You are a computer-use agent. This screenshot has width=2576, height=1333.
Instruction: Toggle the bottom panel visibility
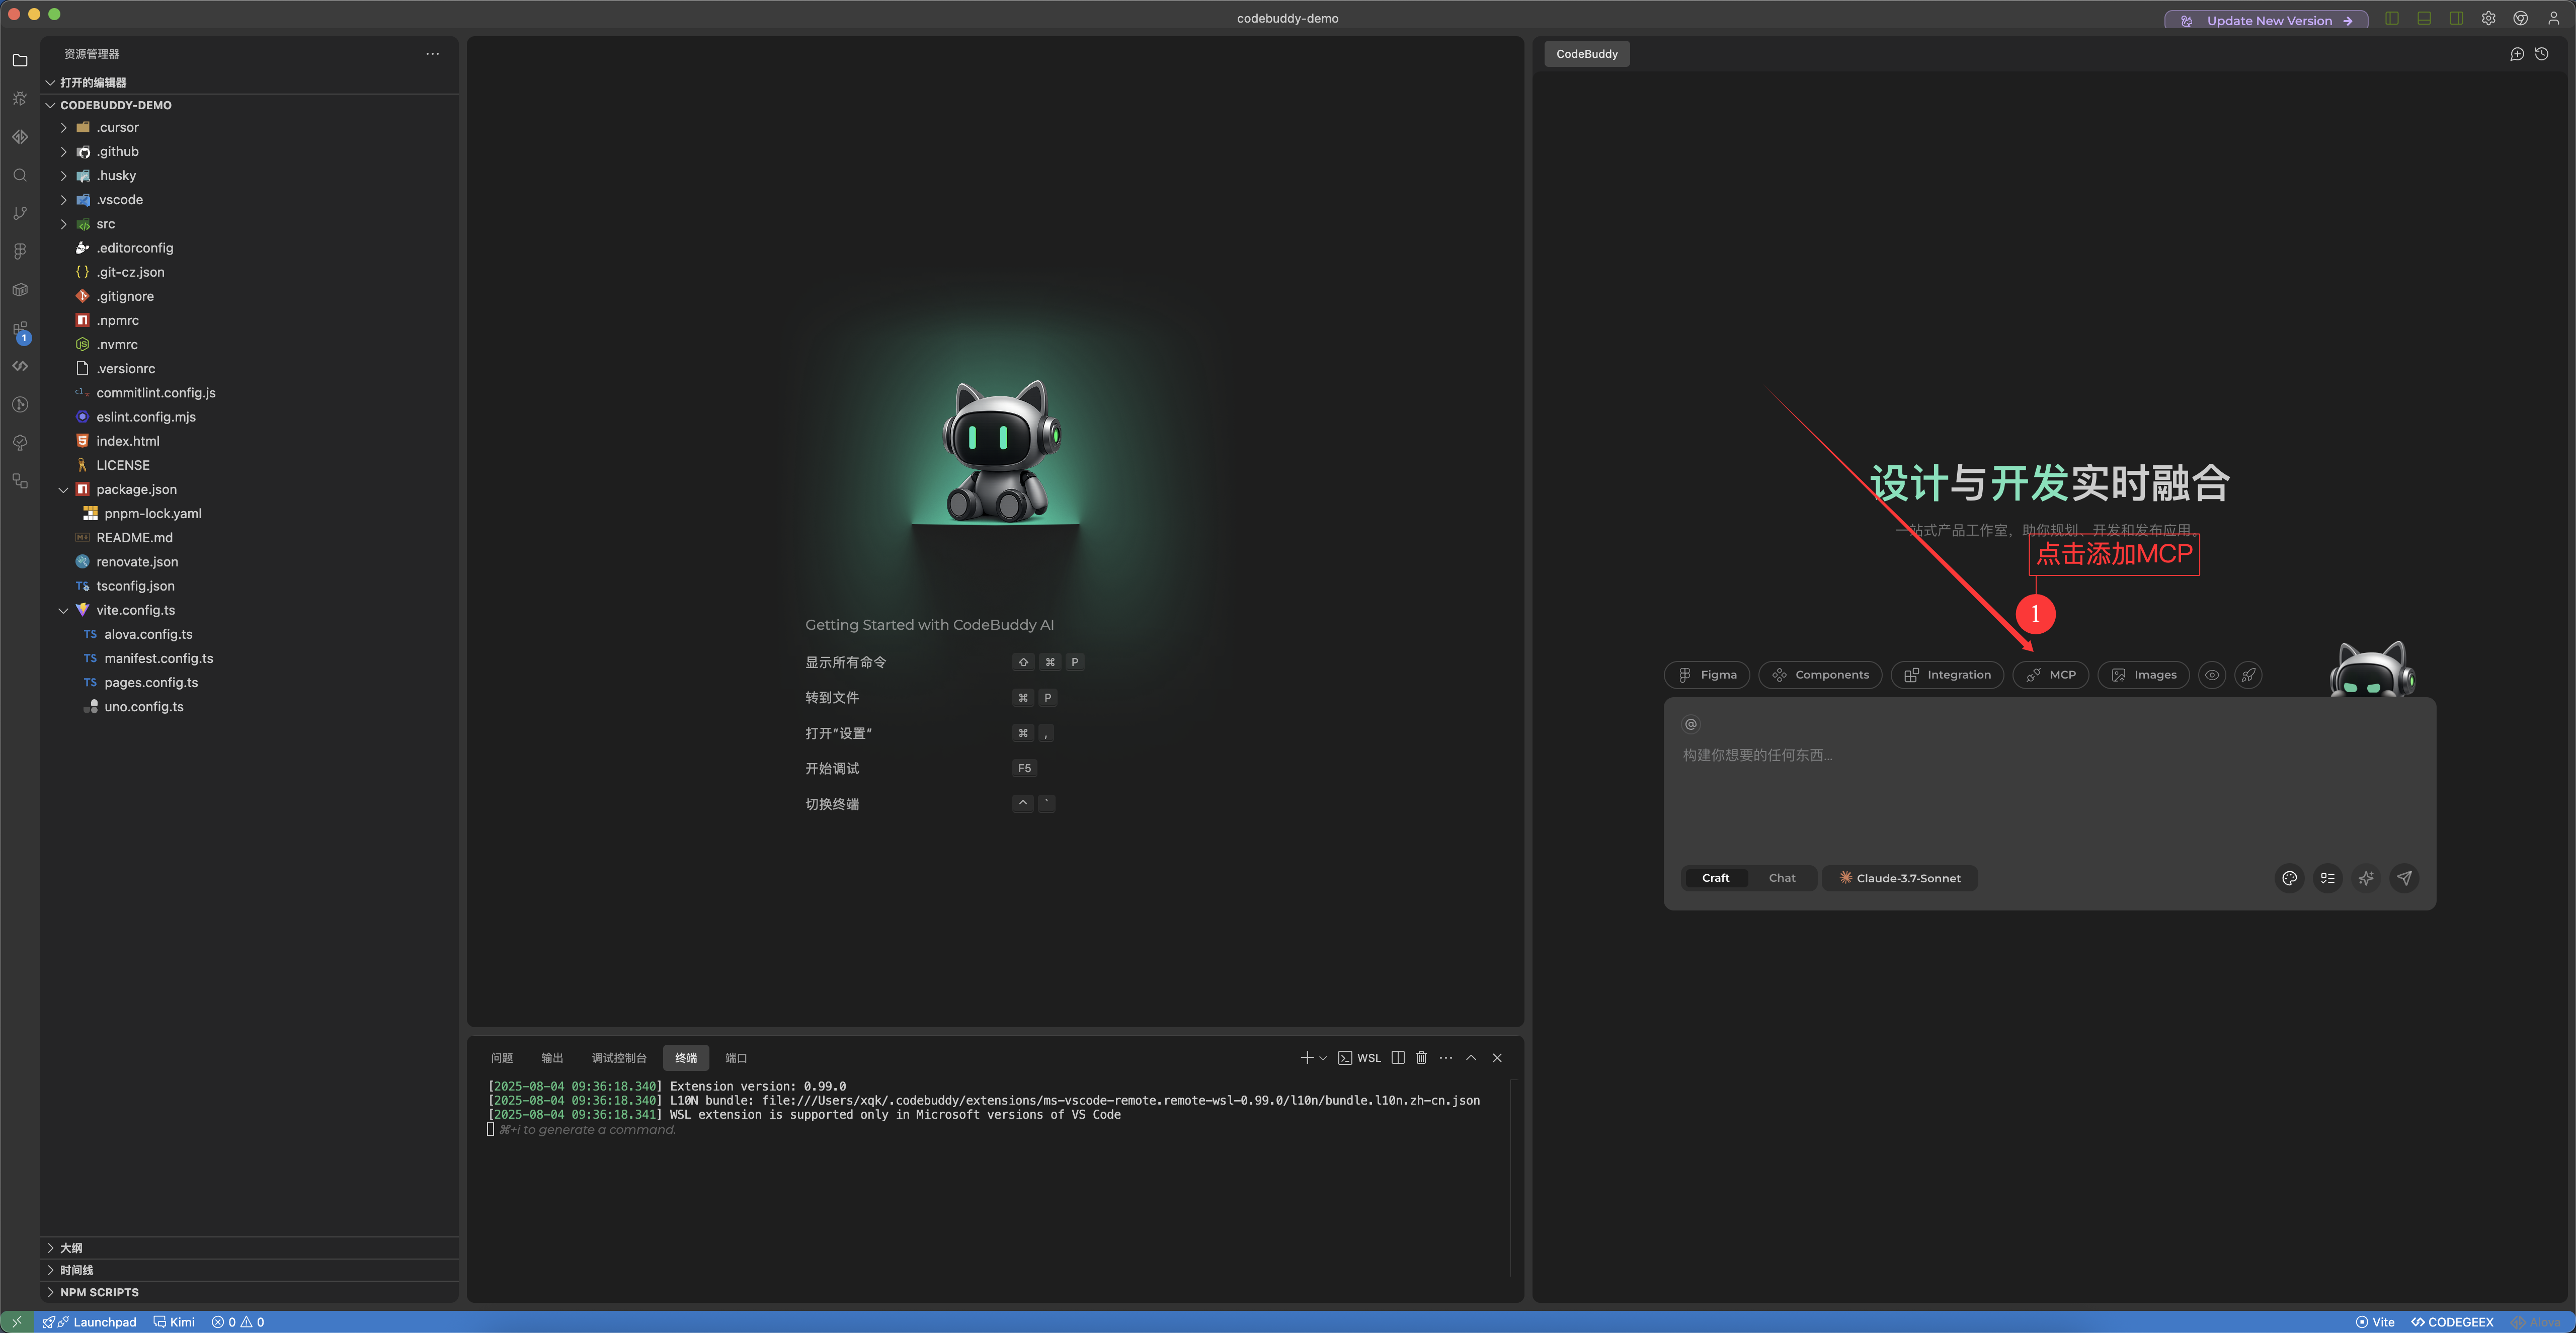point(2423,18)
